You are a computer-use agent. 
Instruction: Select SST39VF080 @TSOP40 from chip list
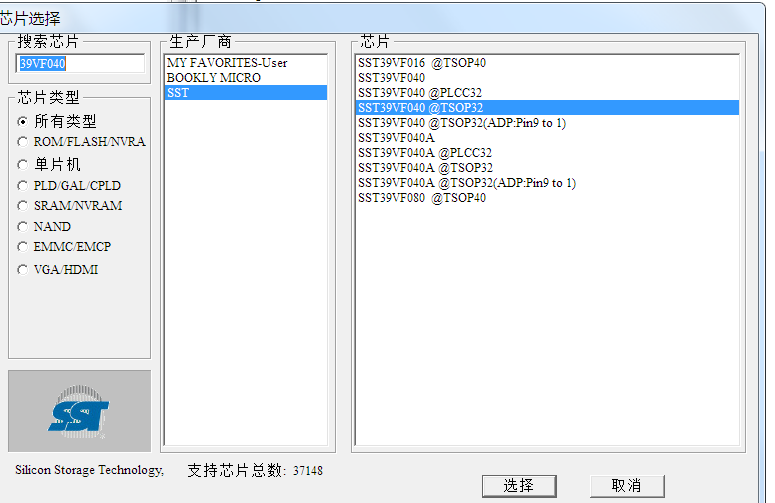(x=422, y=198)
